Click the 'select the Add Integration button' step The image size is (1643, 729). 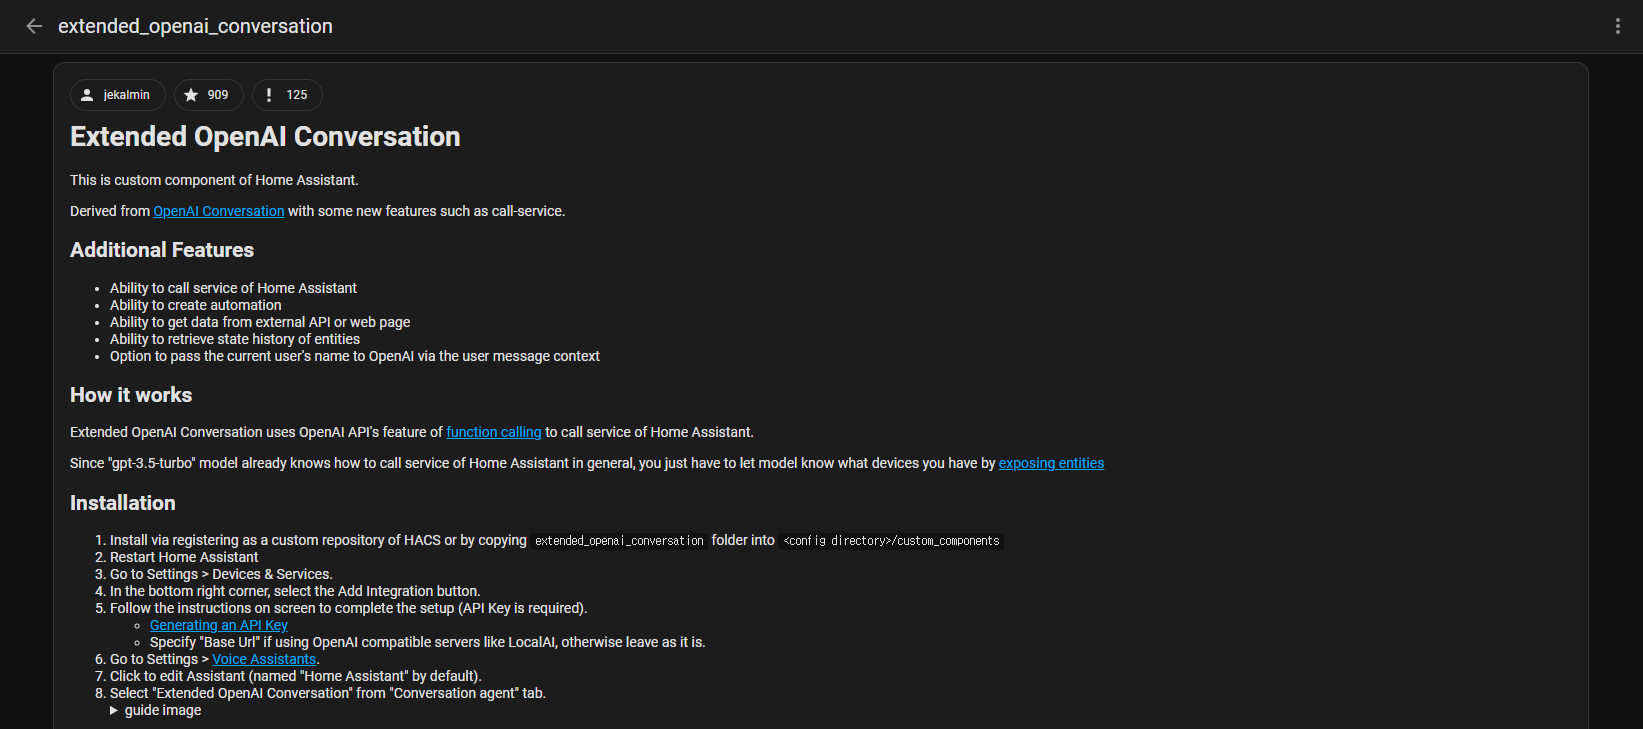pyautogui.click(x=295, y=591)
